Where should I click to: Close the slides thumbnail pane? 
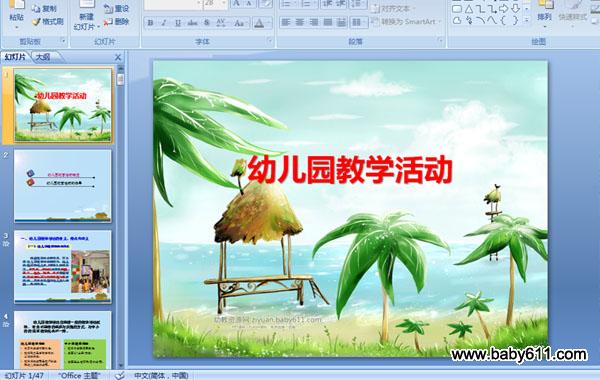coord(118,57)
